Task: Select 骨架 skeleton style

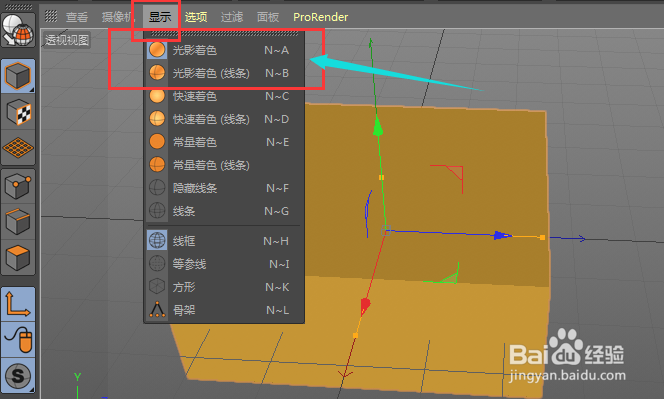Action: click(224, 310)
